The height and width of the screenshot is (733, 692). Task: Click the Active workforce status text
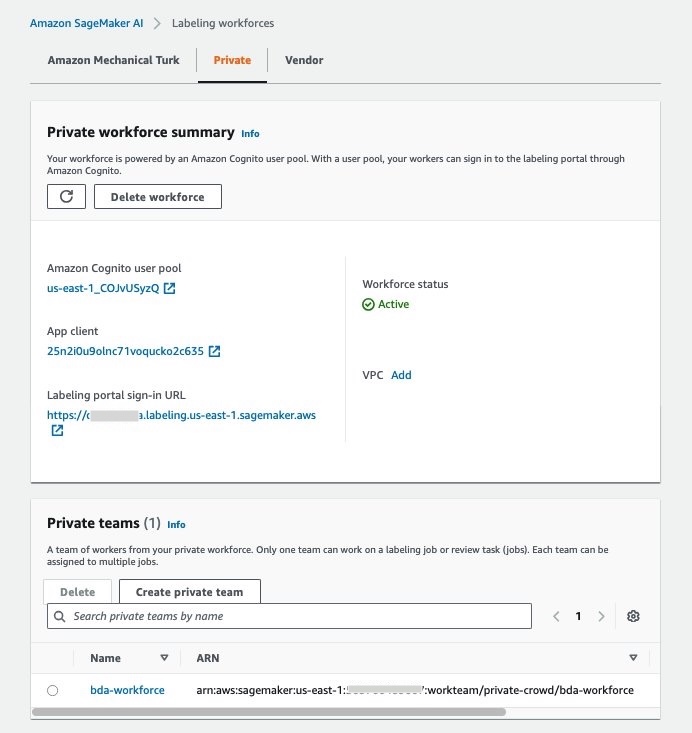click(393, 304)
